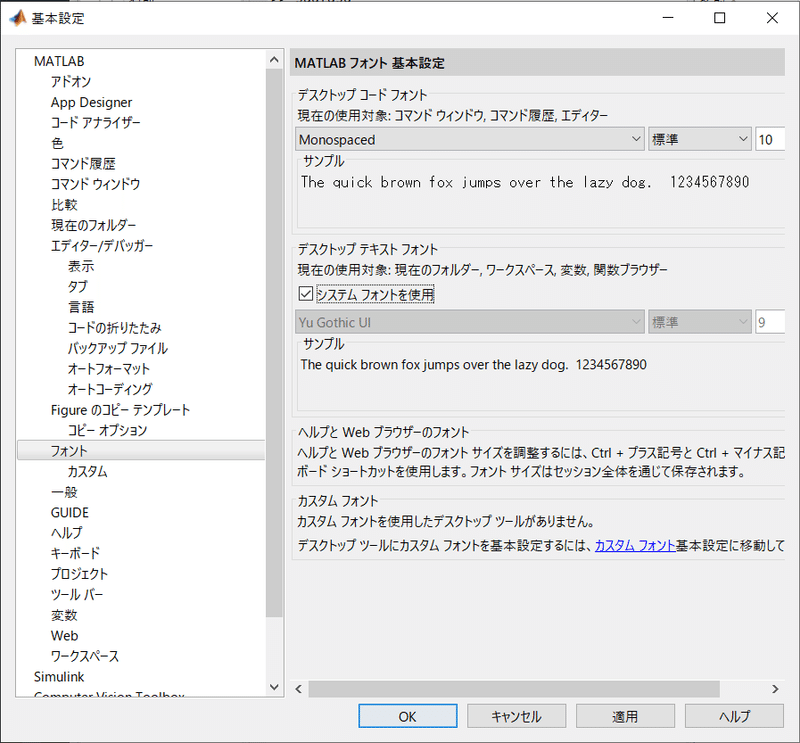Select Simulink in the tree

[59, 677]
